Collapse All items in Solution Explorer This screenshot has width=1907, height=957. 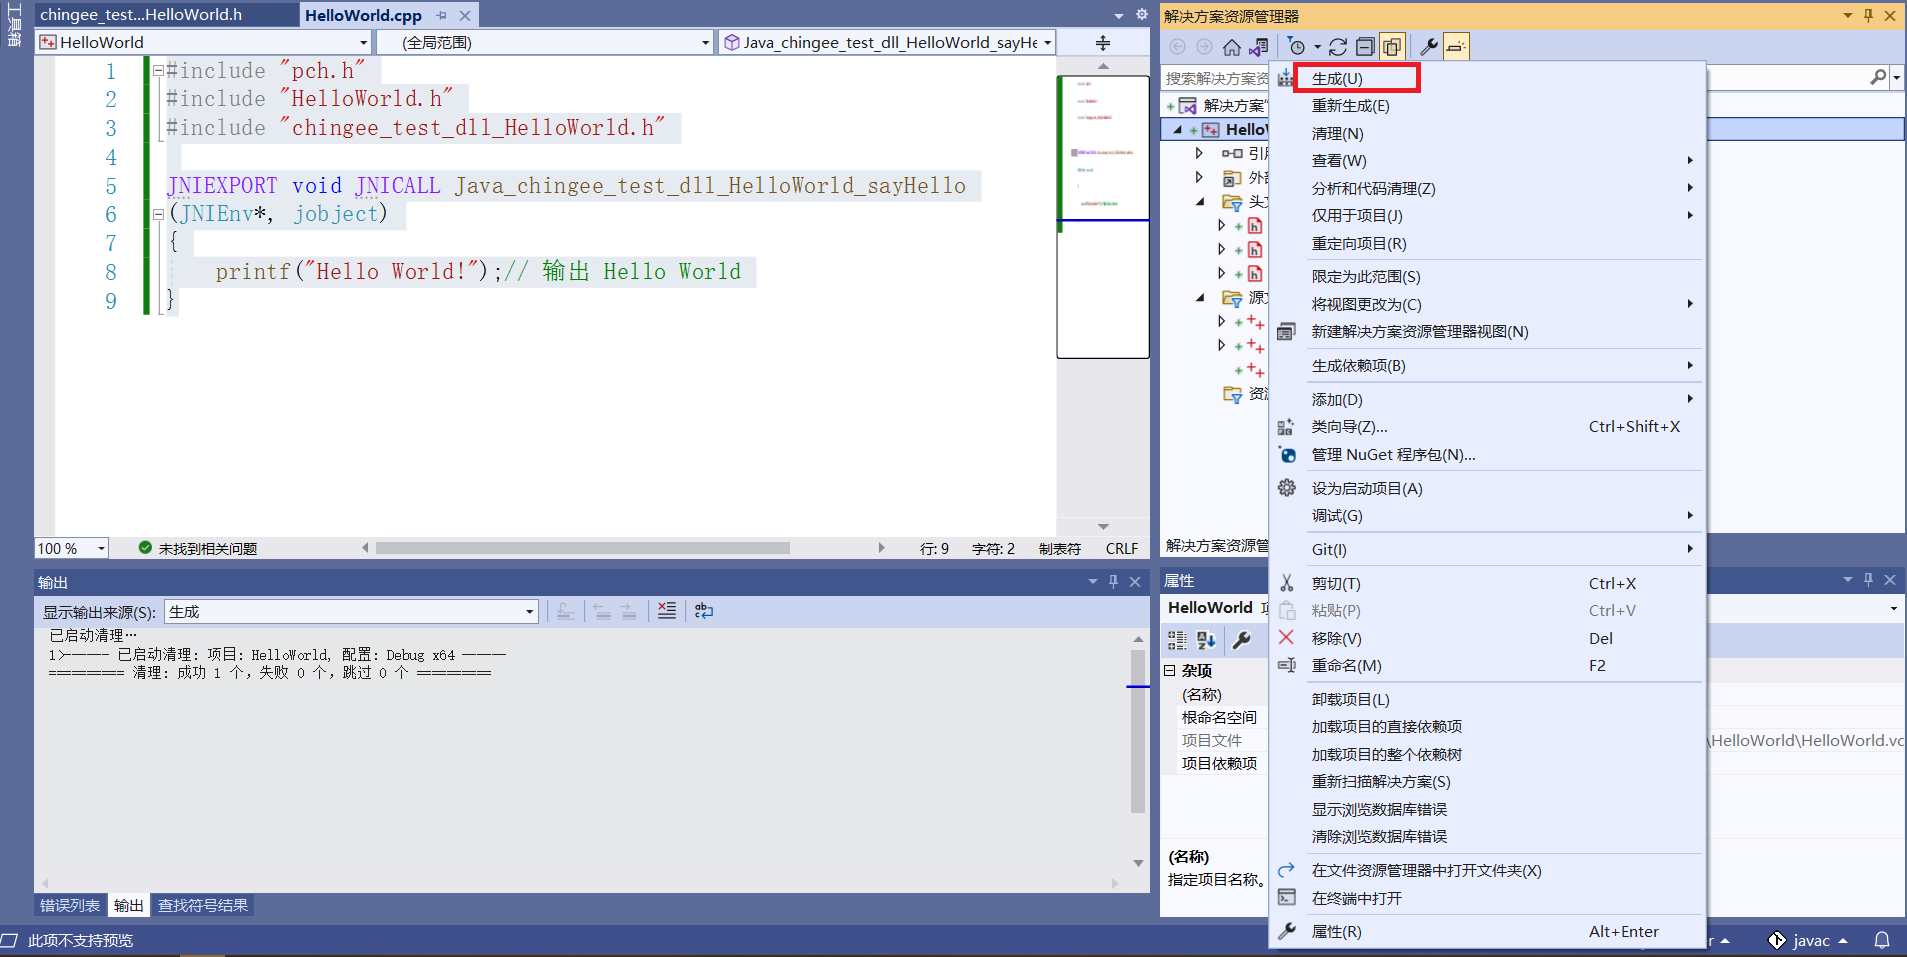click(1368, 46)
